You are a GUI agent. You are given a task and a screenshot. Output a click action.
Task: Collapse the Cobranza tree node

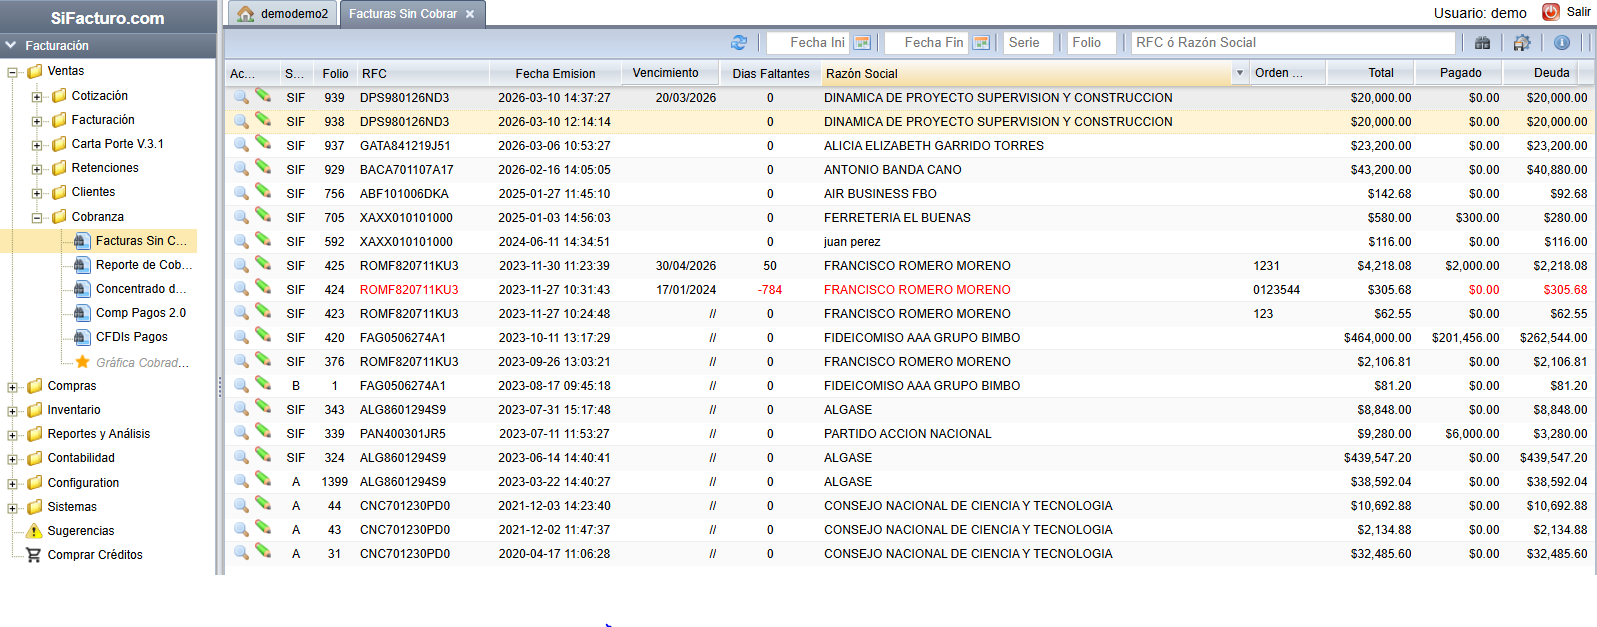click(37, 218)
